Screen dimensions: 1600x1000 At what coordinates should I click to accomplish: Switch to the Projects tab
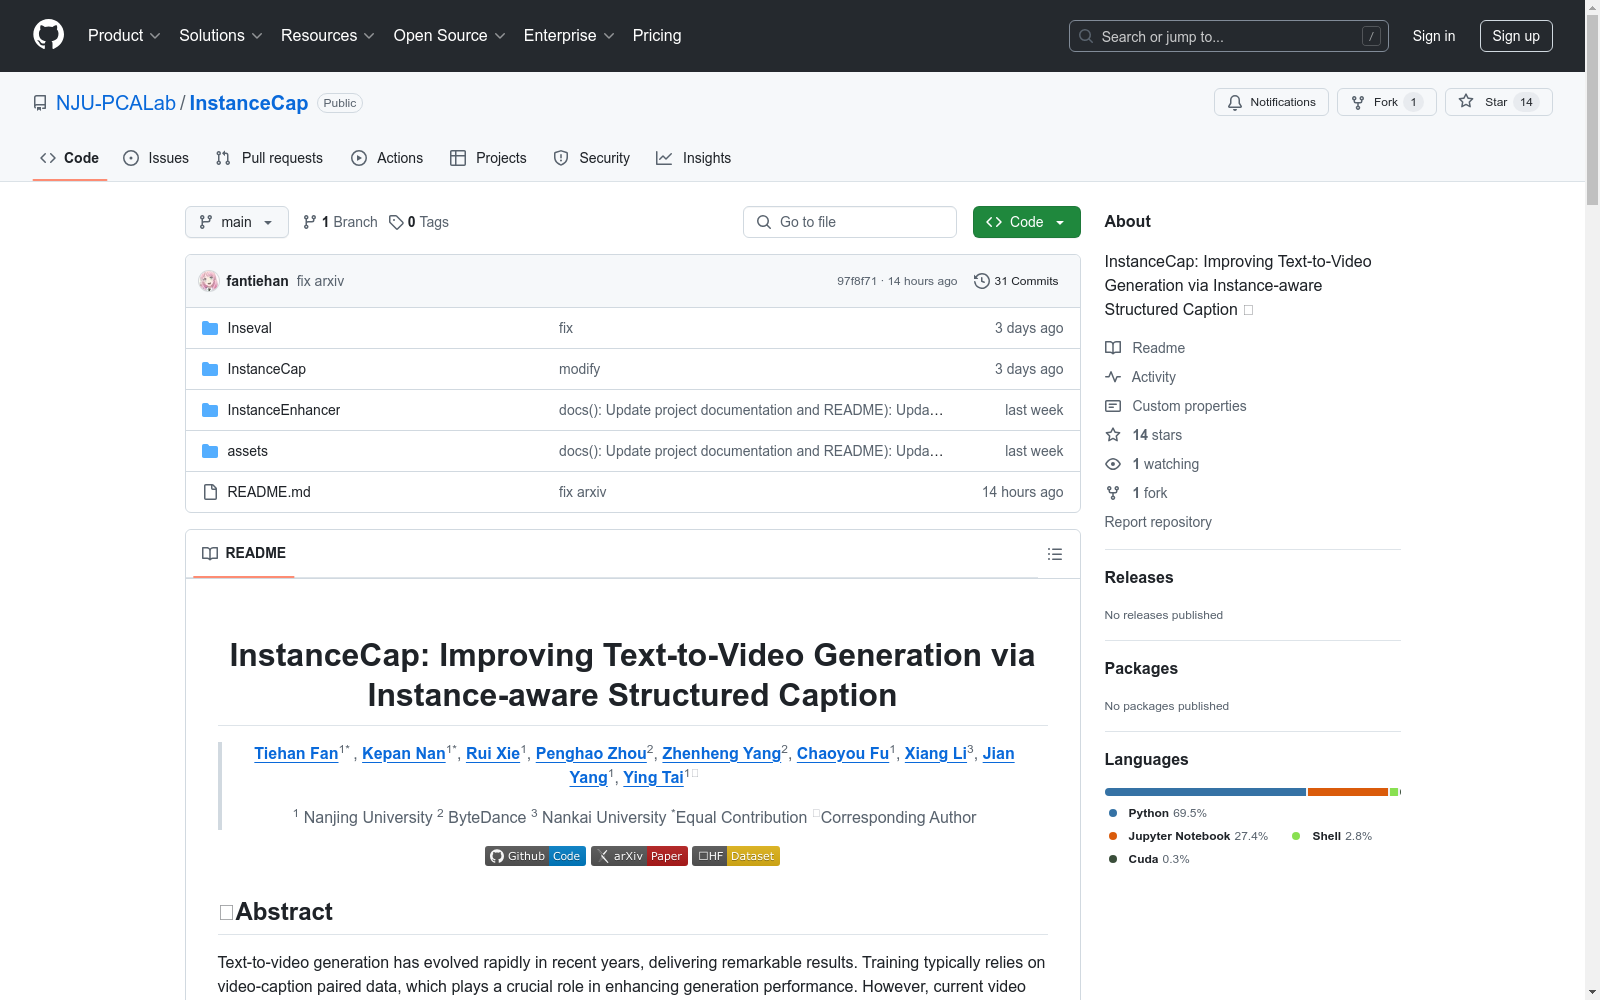pos(488,158)
